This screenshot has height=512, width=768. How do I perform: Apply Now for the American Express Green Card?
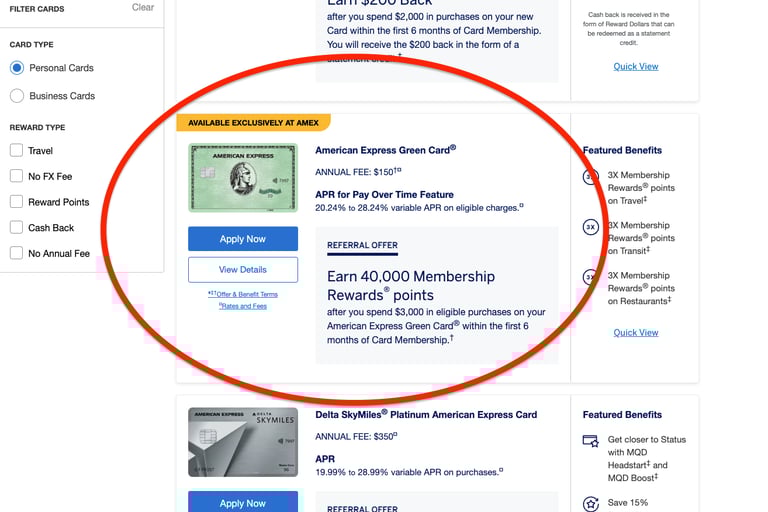click(x=243, y=239)
